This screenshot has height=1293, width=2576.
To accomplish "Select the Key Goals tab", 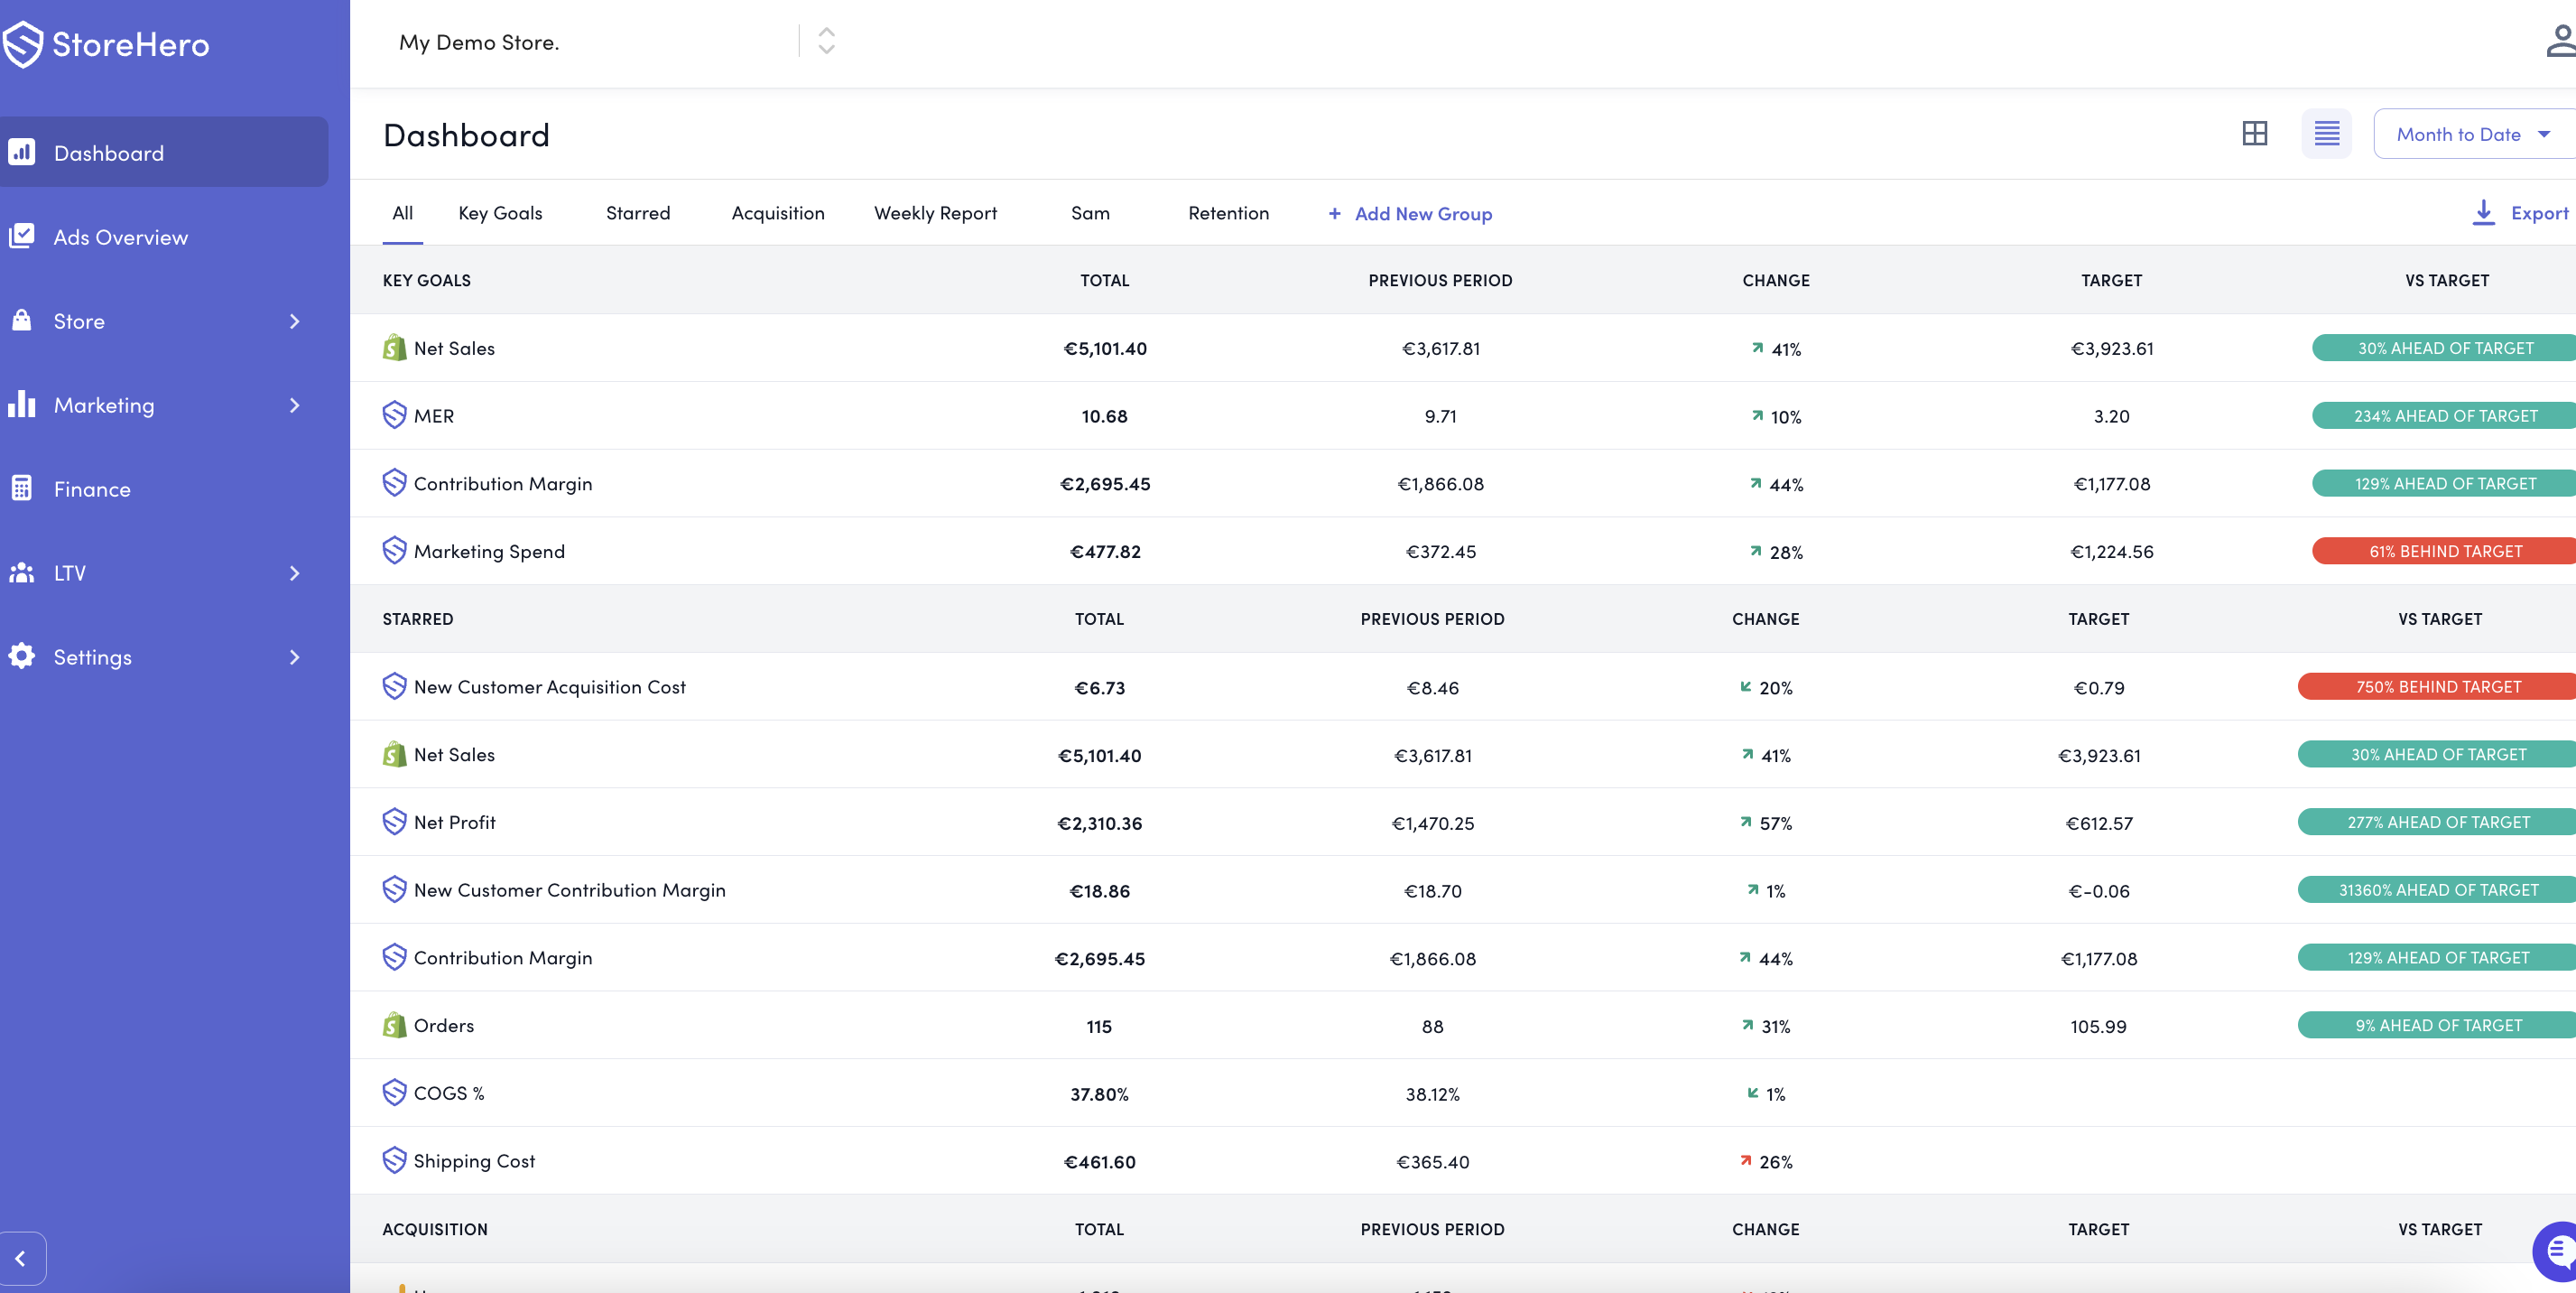I will pos(500,213).
